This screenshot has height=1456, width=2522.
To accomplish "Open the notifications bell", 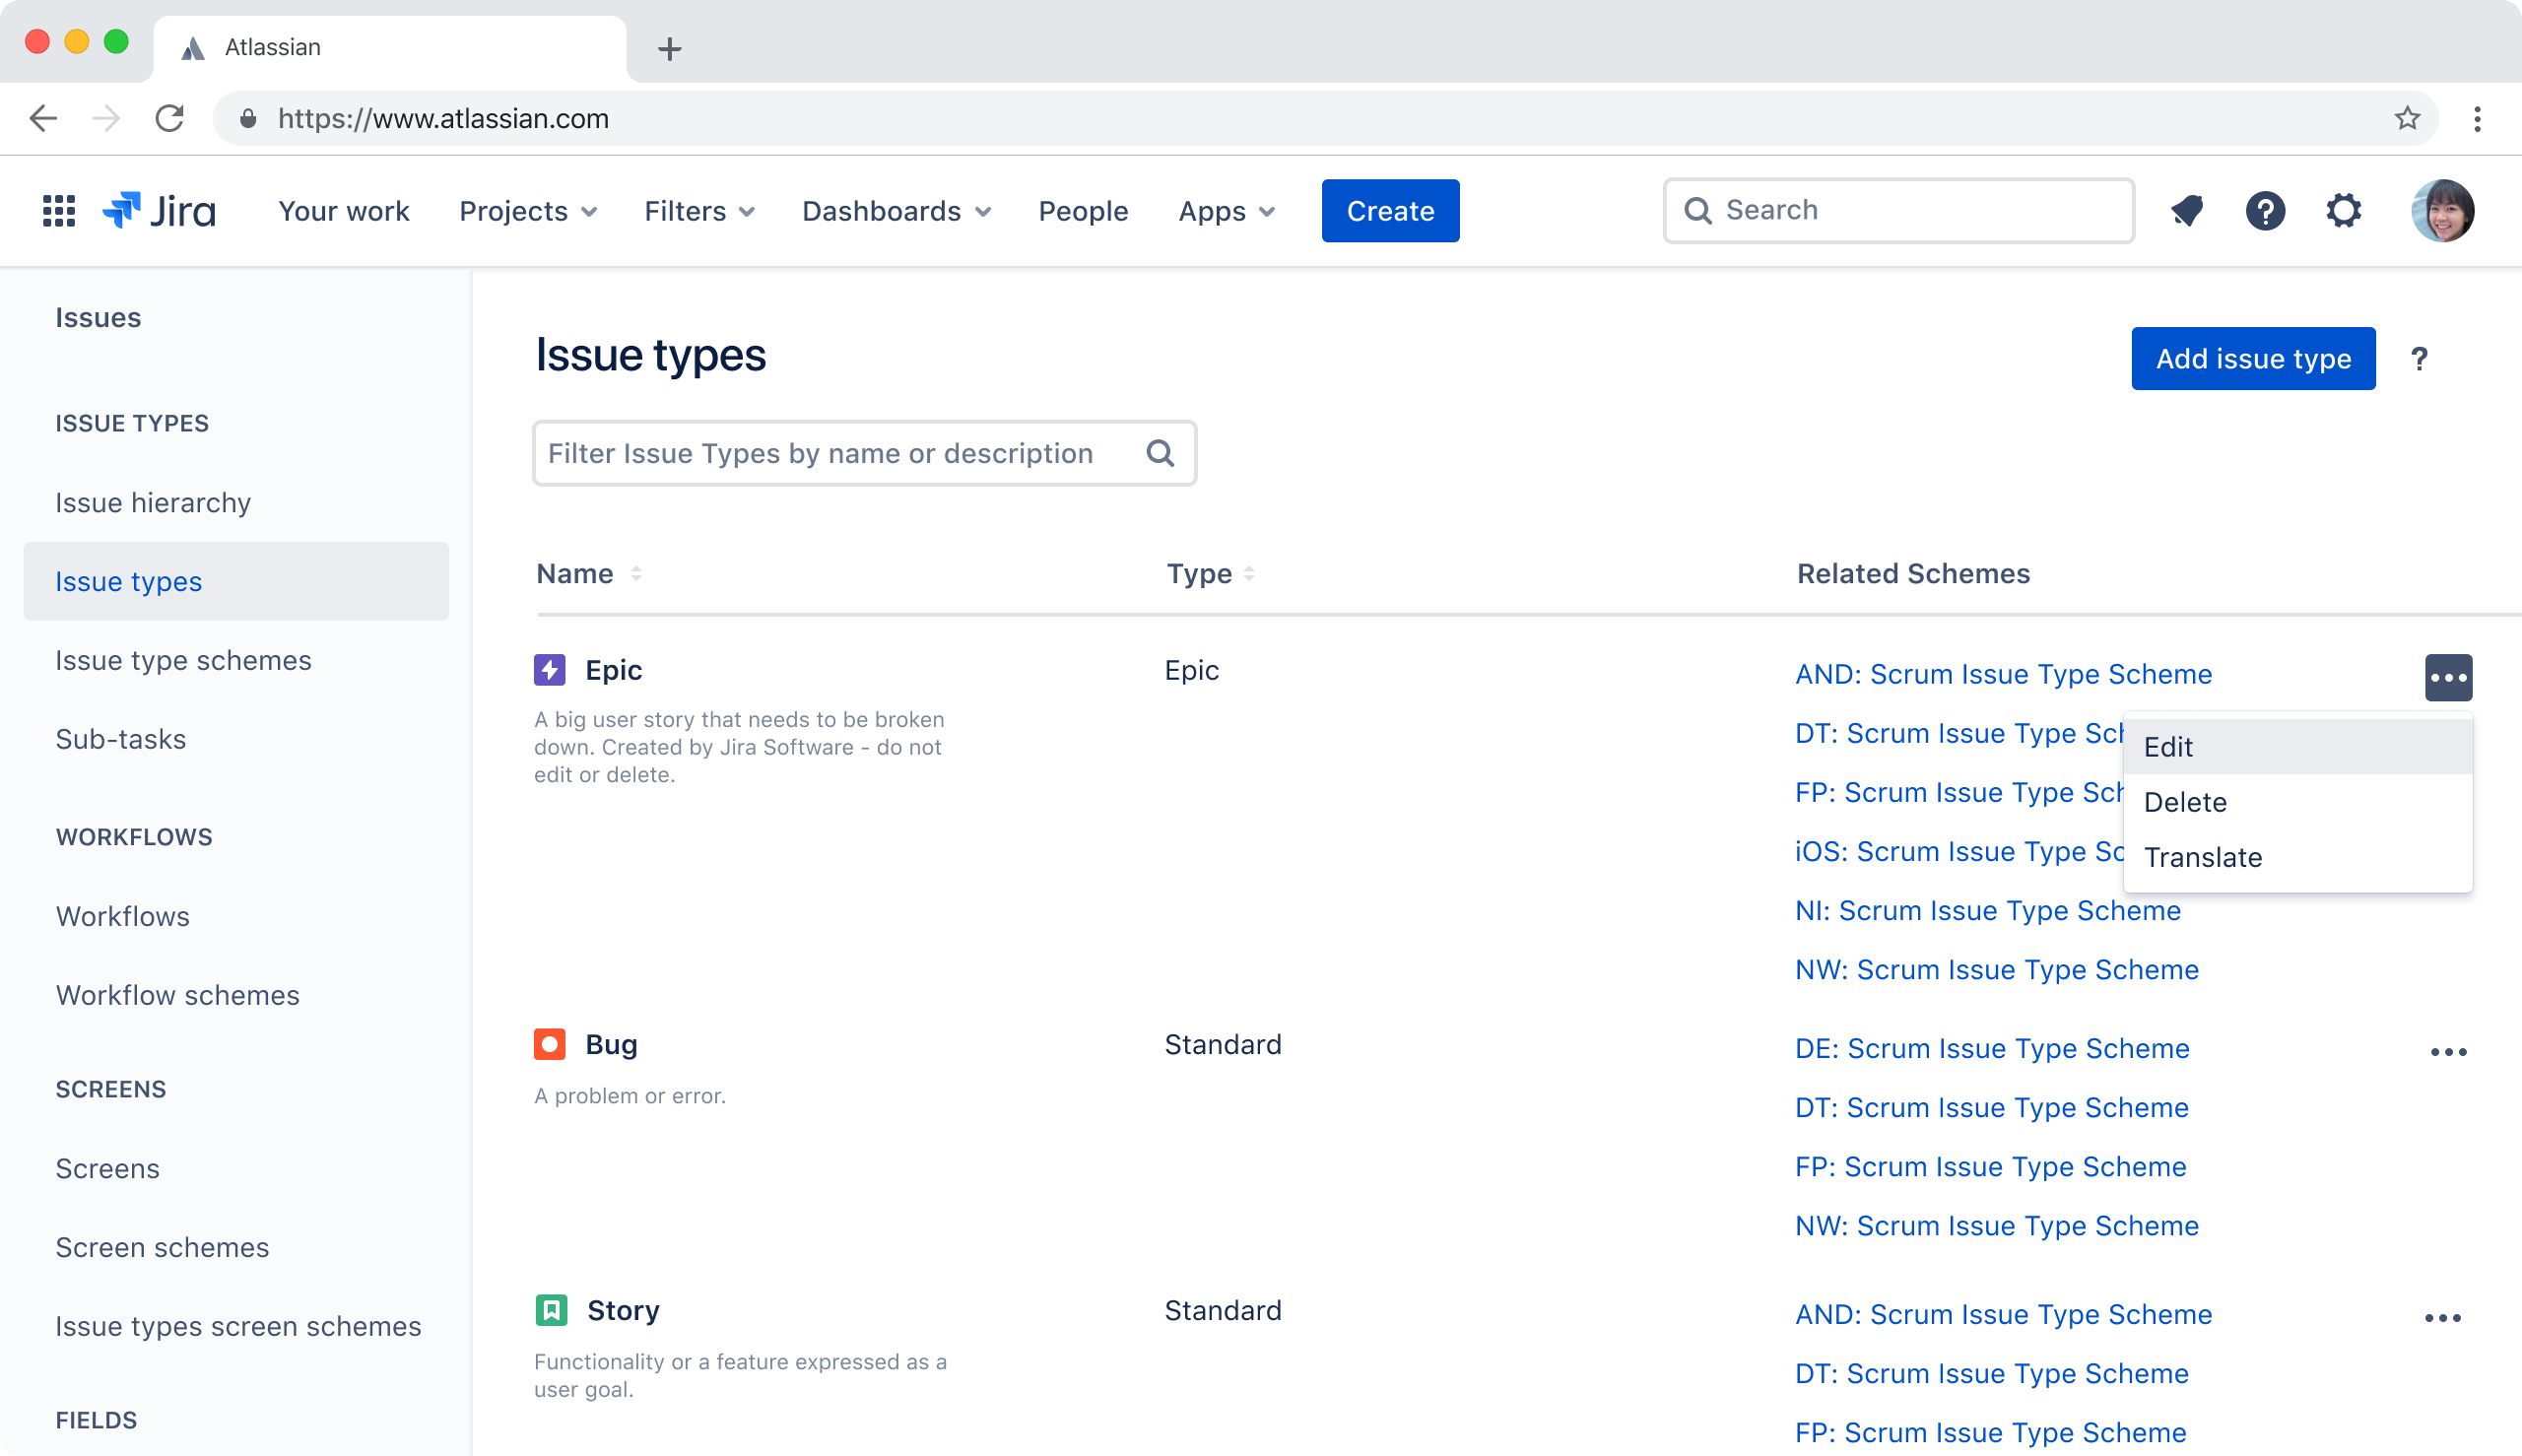I will click(2186, 210).
